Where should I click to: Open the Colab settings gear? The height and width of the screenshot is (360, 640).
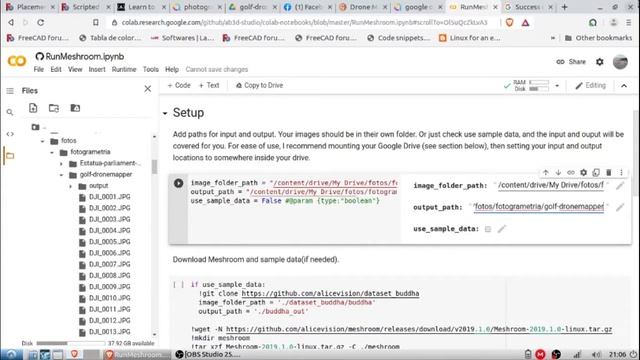(x=599, y=62)
